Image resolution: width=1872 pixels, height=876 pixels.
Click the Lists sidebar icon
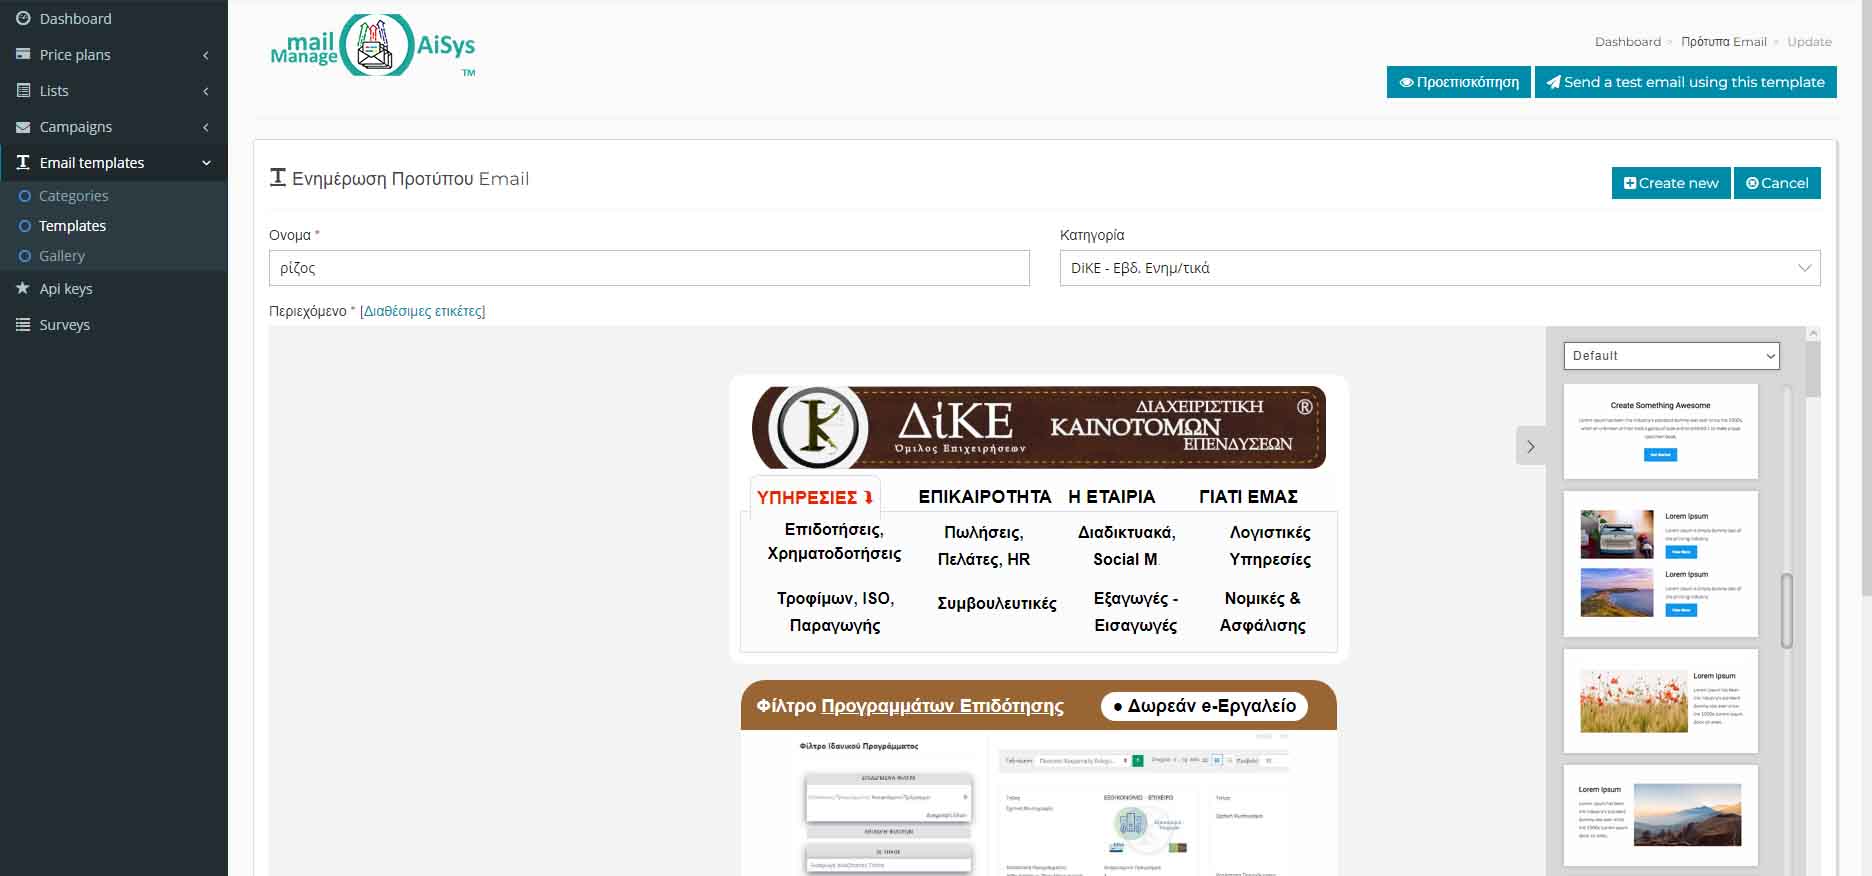tap(23, 91)
